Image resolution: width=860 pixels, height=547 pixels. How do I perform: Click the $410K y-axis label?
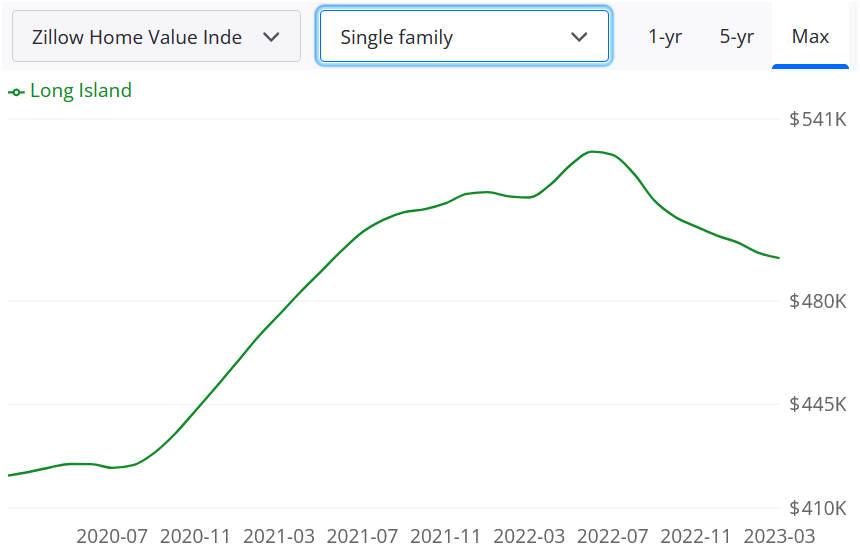[x=817, y=508]
